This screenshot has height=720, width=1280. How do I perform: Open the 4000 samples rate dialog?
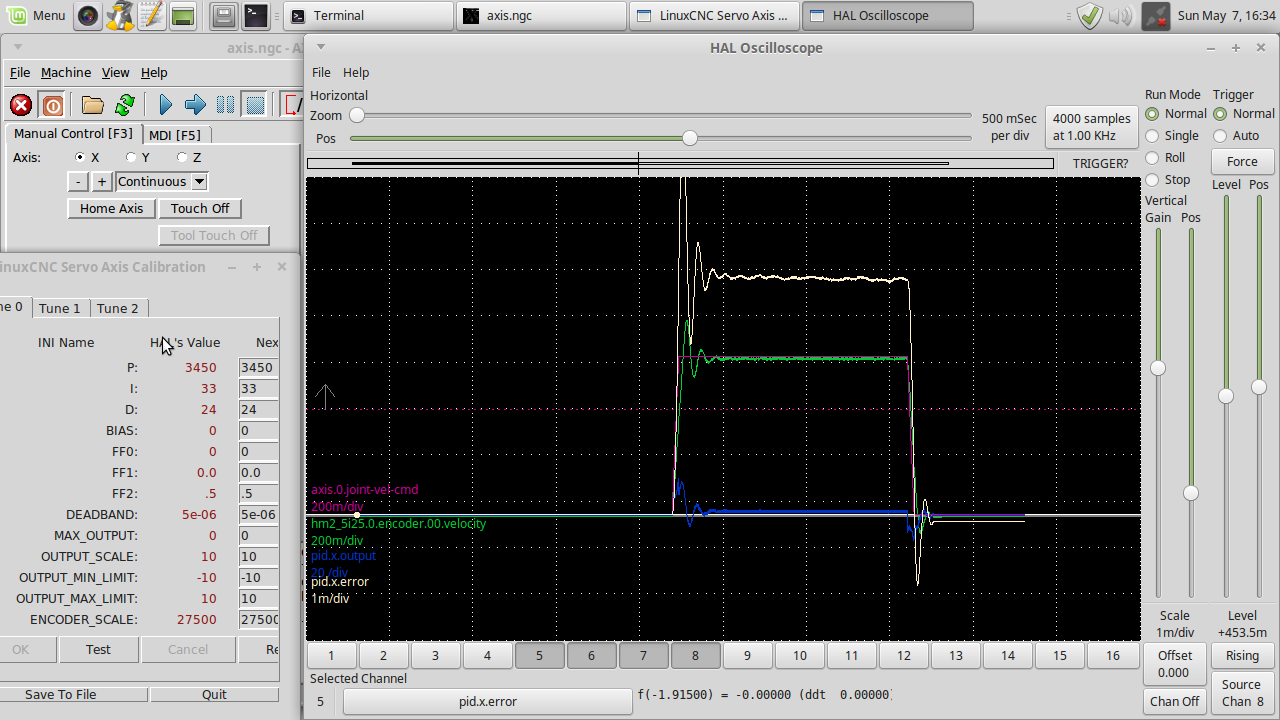(1092, 127)
